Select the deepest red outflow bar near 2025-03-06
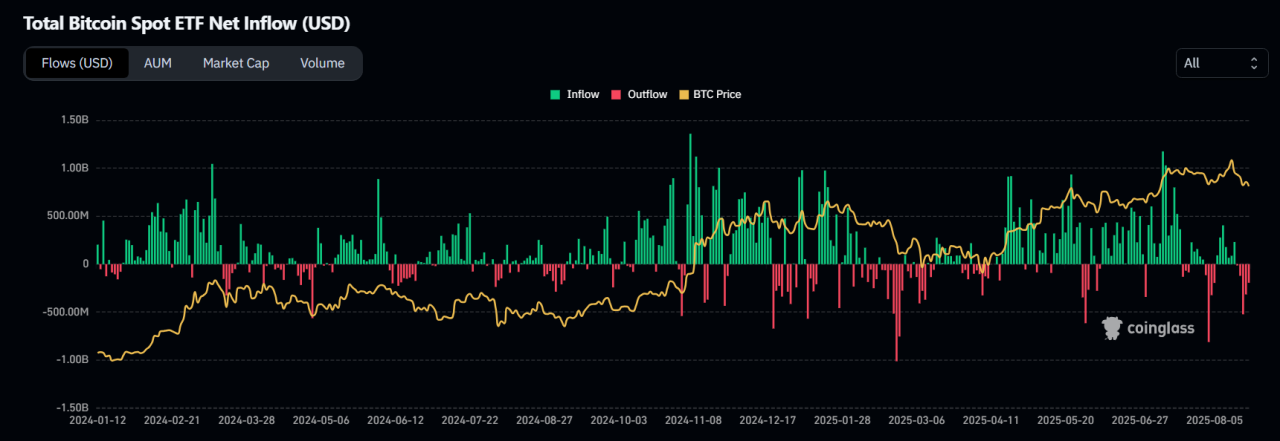1280x441 pixels. (x=896, y=312)
